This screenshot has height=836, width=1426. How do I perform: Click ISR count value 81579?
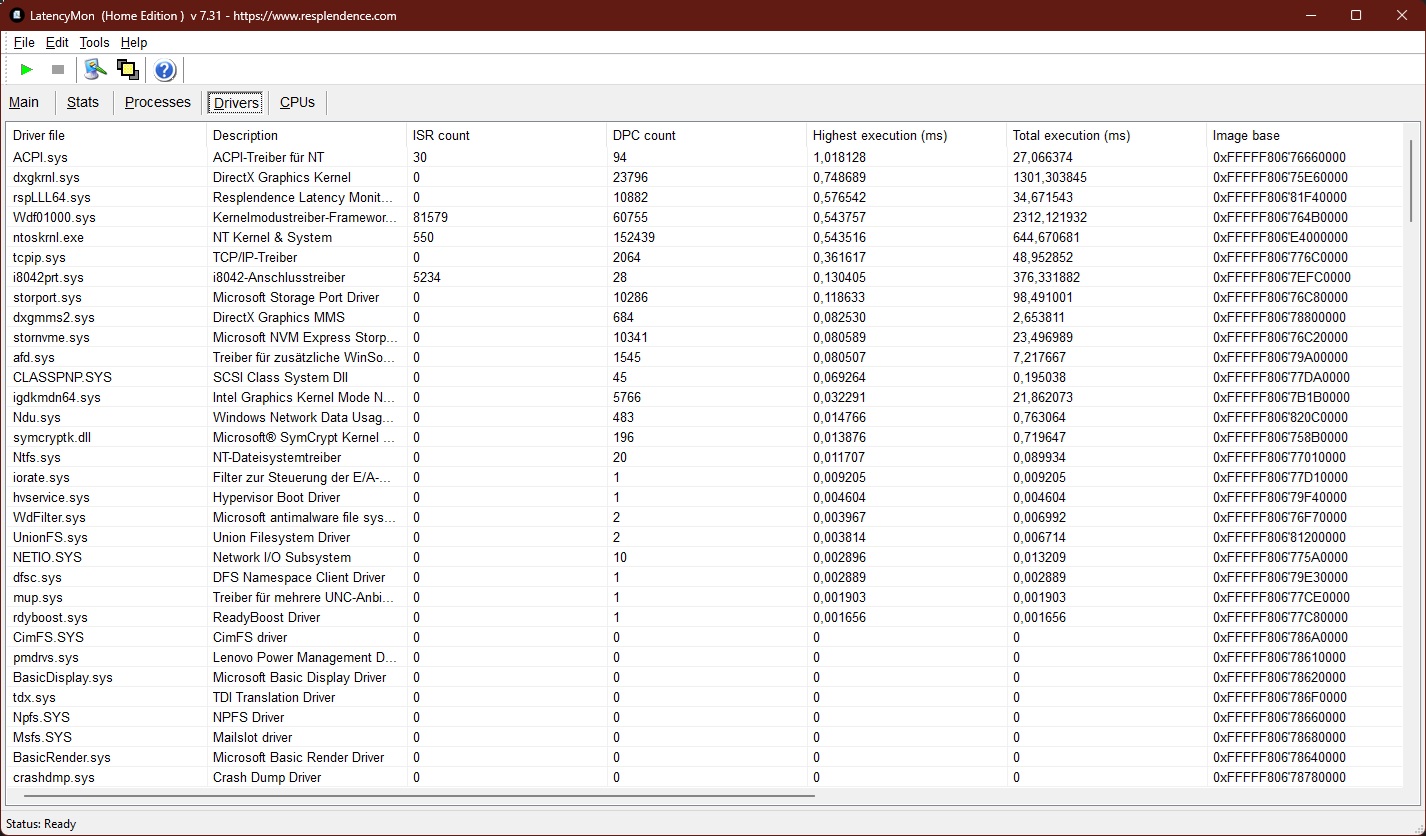[430, 217]
